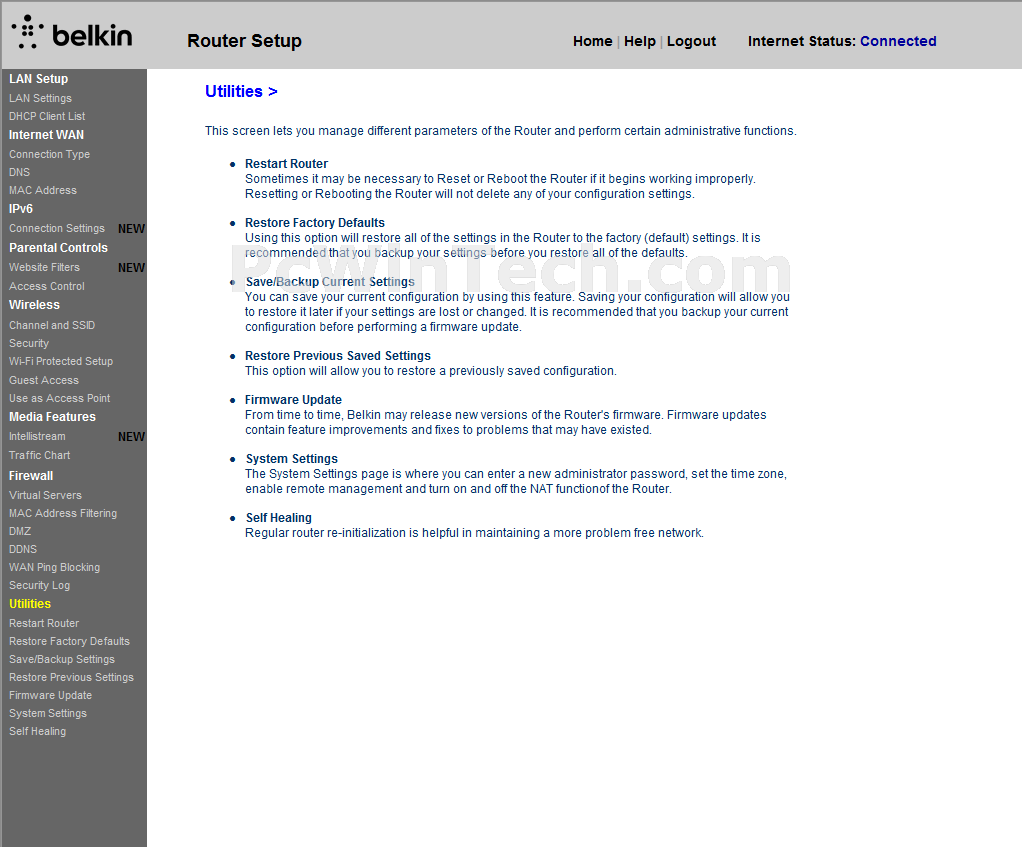Click IPv6 sidebar heading
The height and width of the screenshot is (847, 1022).
(21, 209)
